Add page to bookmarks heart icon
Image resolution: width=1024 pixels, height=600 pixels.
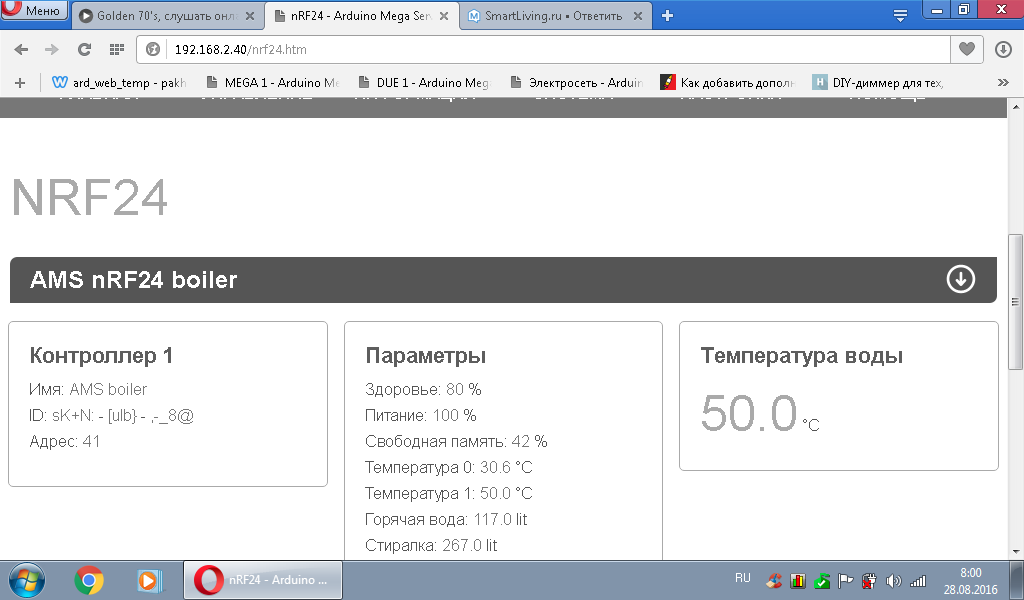(x=967, y=49)
